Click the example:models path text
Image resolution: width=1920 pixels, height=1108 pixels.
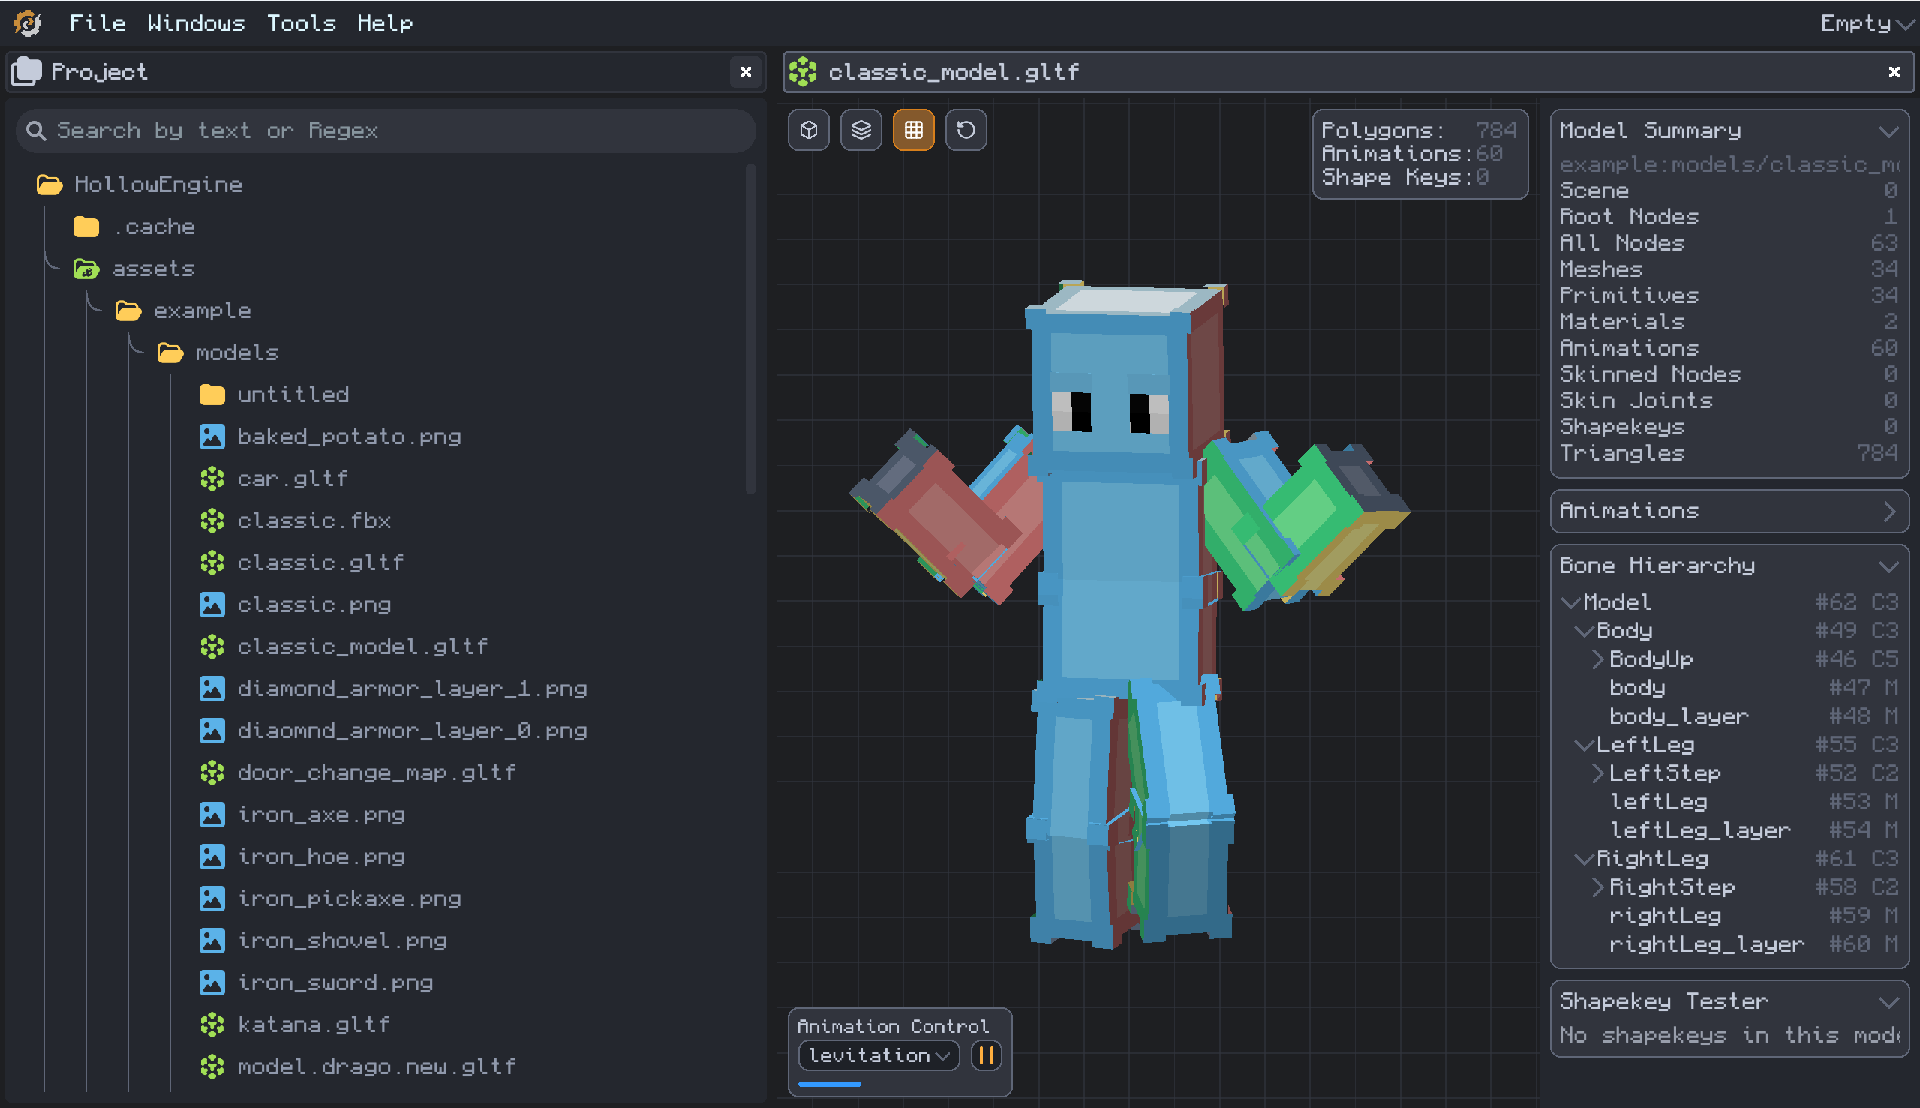1729,164
